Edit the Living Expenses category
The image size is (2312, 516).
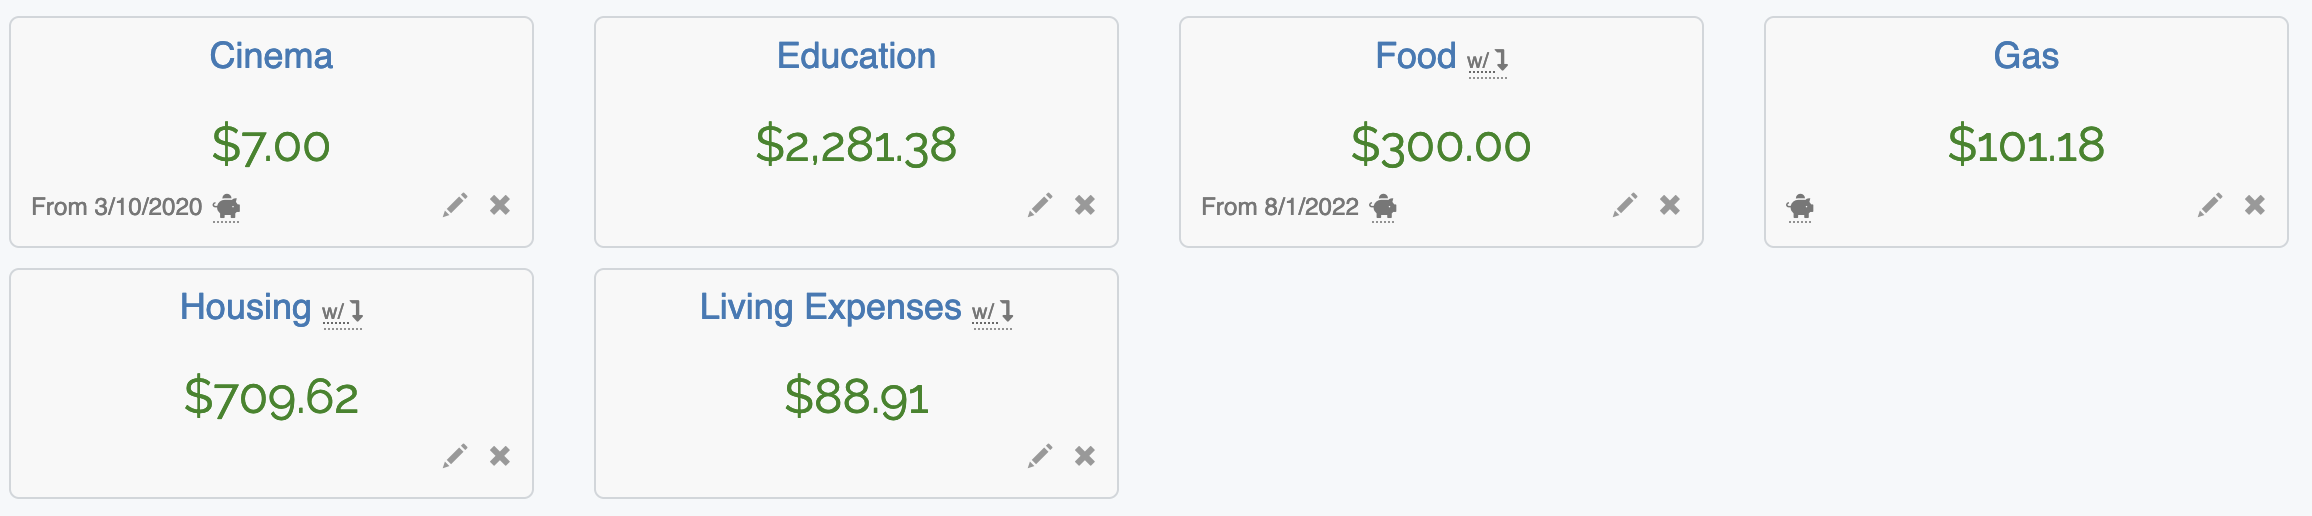point(1040,457)
